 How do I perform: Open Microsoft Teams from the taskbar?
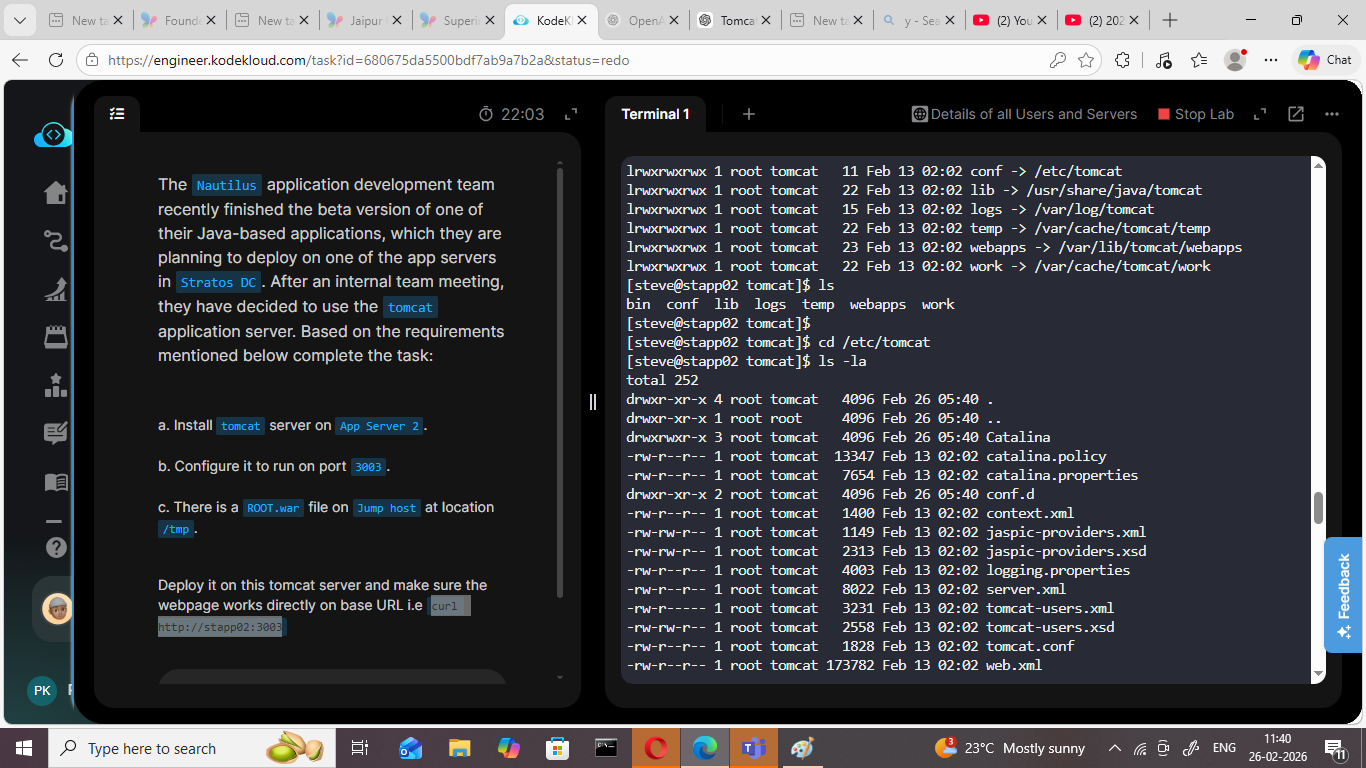tap(753, 748)
